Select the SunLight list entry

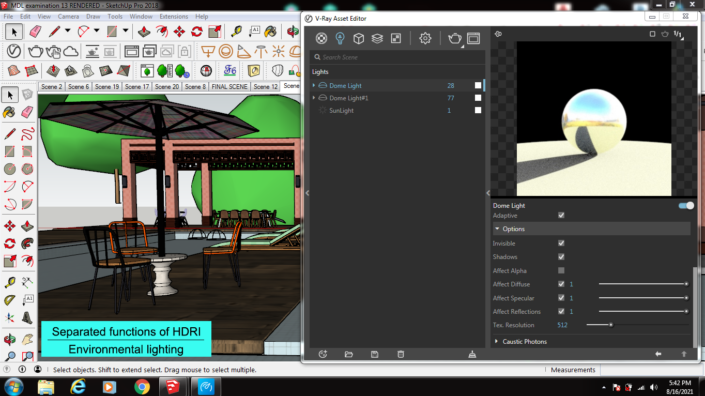[x=341, y=110]
